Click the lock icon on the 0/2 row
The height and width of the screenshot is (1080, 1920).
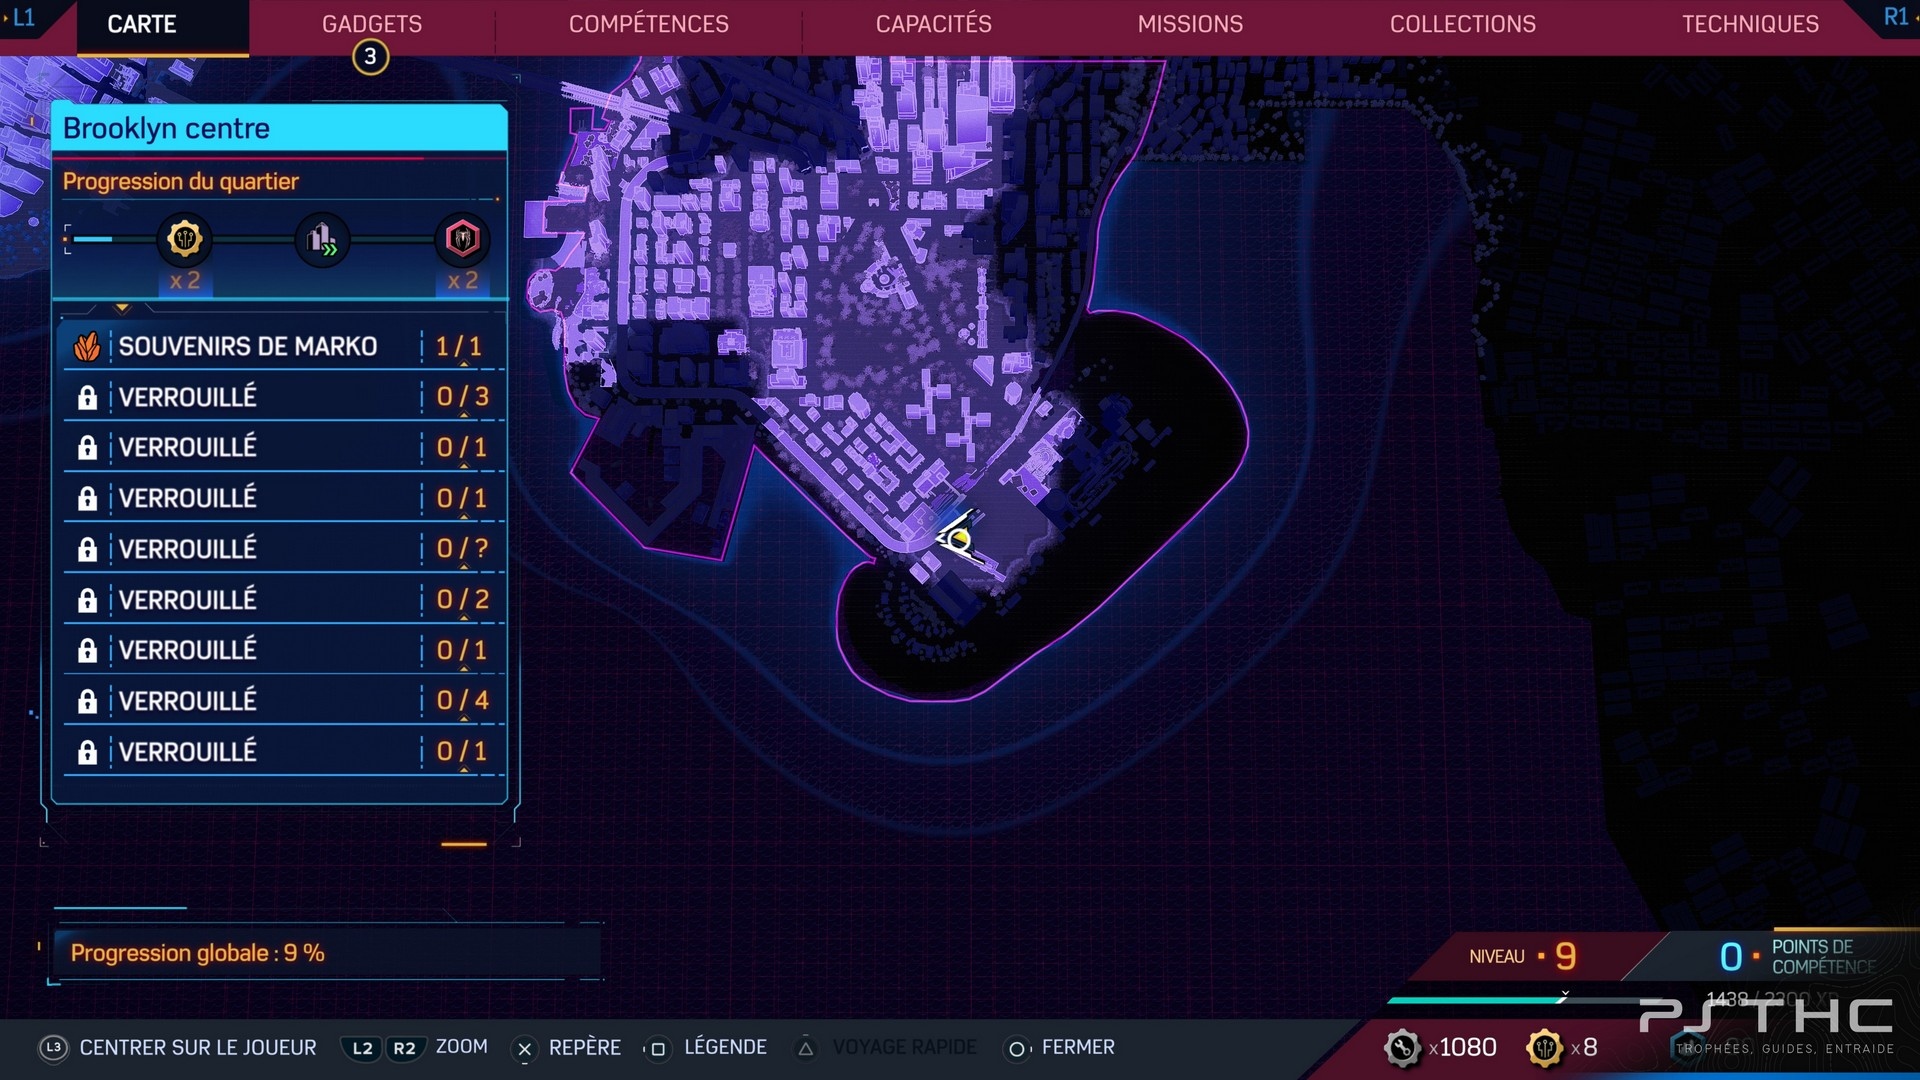click(87, 600)
